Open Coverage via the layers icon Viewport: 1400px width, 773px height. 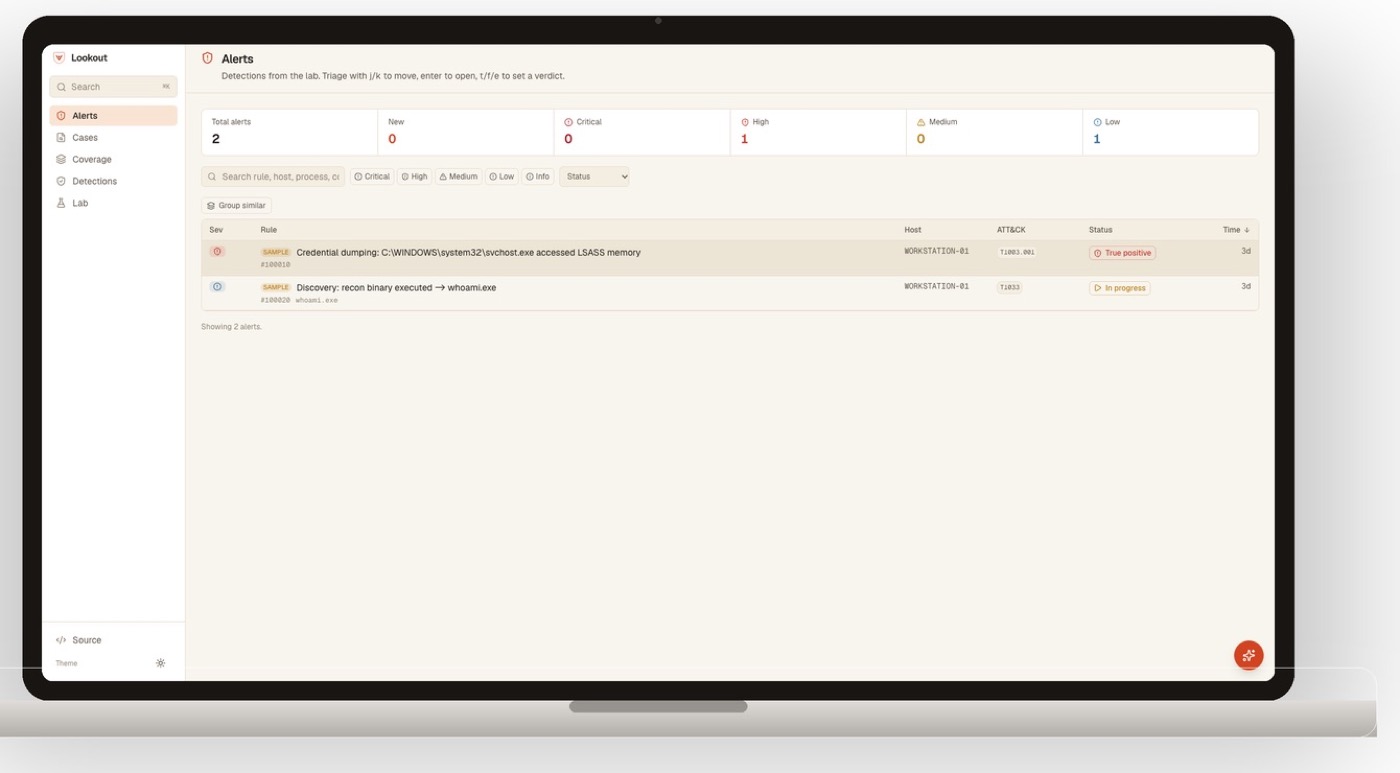tap(61, 159)
